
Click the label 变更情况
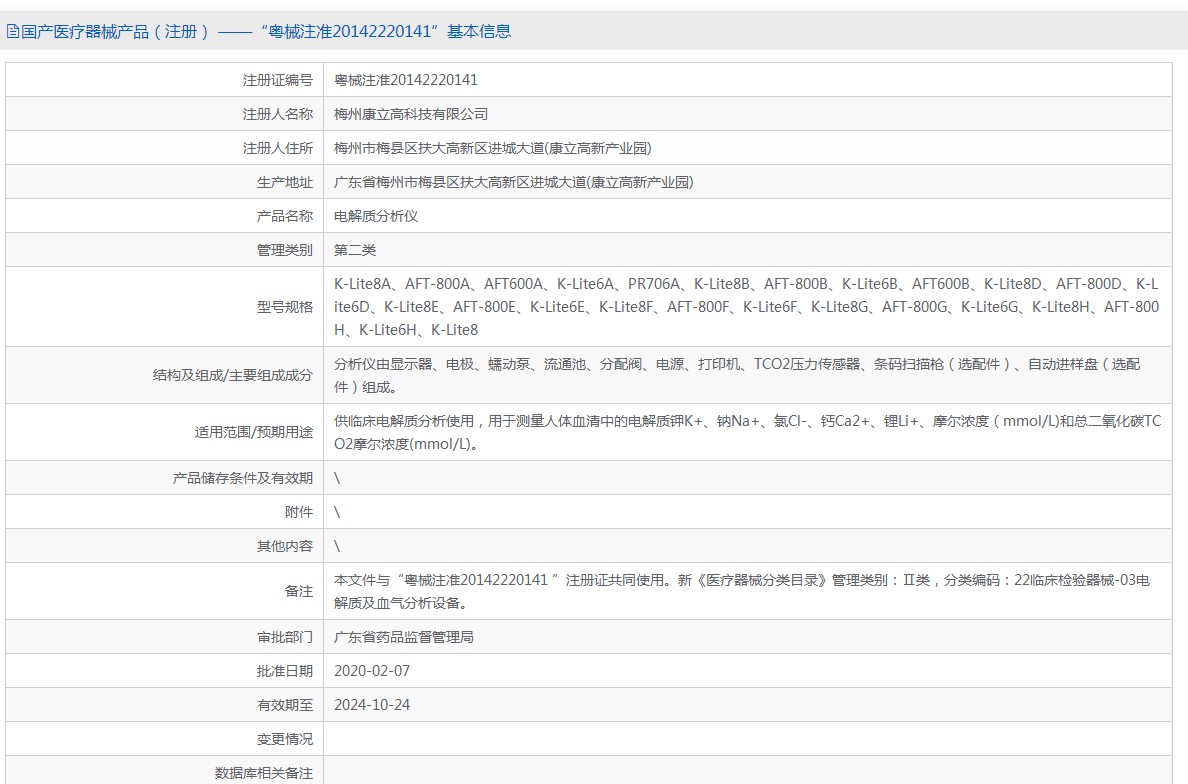284,739
